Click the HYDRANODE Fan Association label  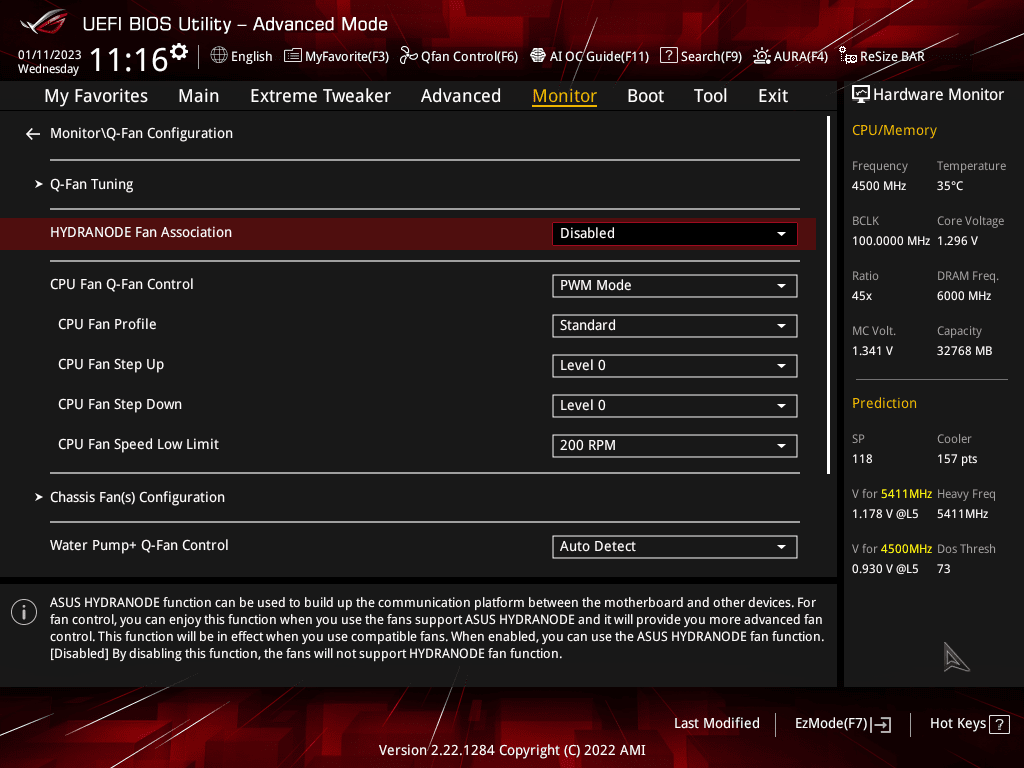[141, 232]
